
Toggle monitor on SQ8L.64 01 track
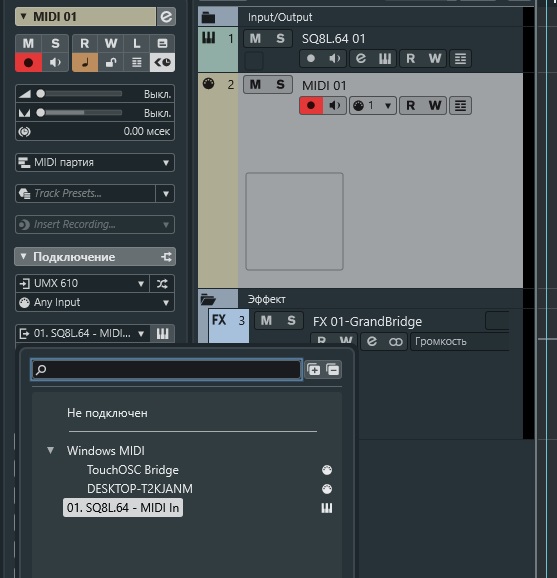pyautogui.click(x=334, y=59)
